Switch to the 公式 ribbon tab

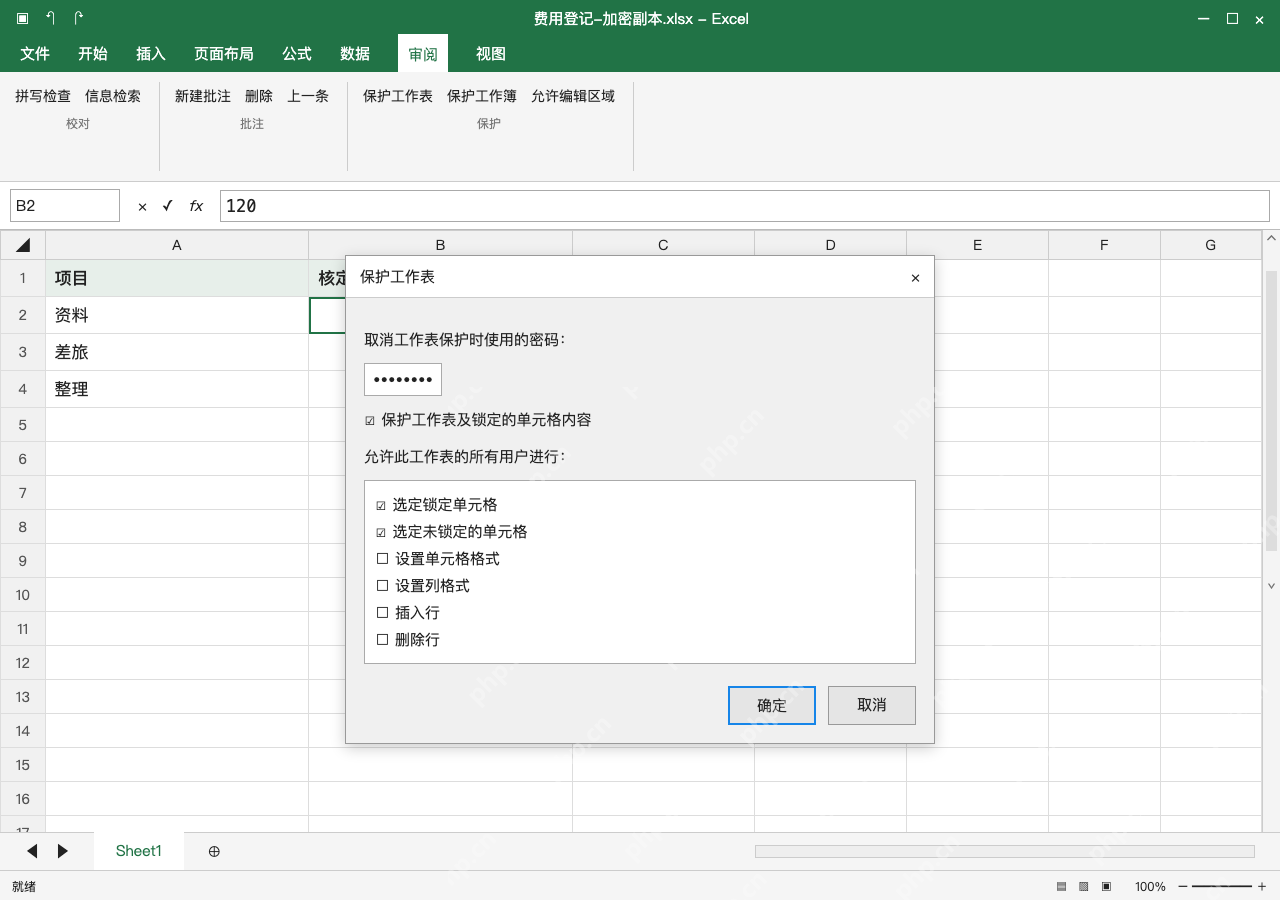[297, 54]
